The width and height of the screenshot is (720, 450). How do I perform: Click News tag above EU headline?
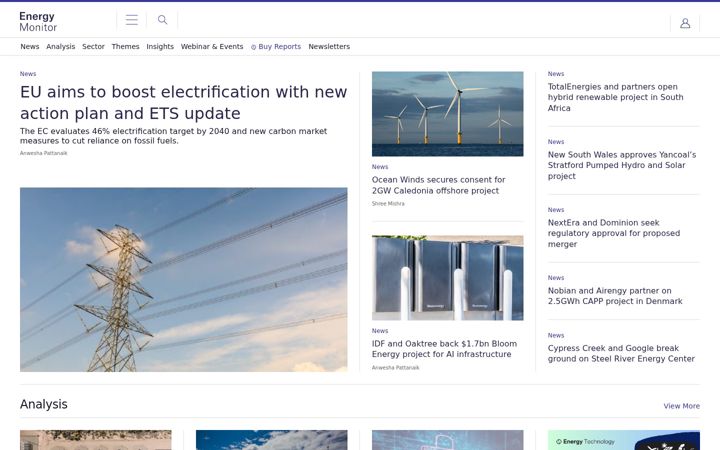[28, 73]
